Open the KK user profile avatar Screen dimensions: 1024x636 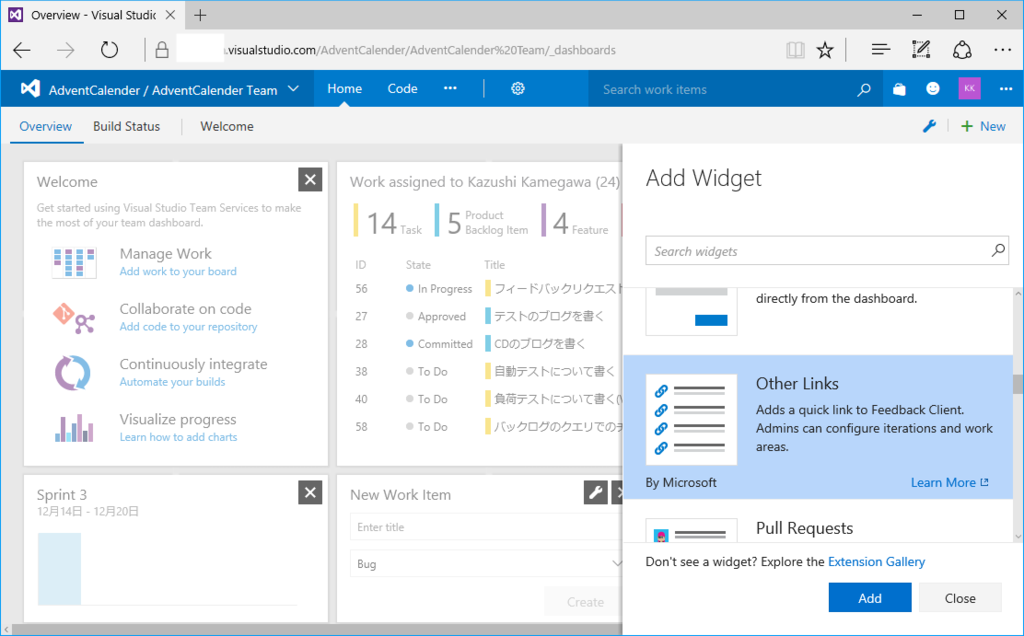point(969,88)
